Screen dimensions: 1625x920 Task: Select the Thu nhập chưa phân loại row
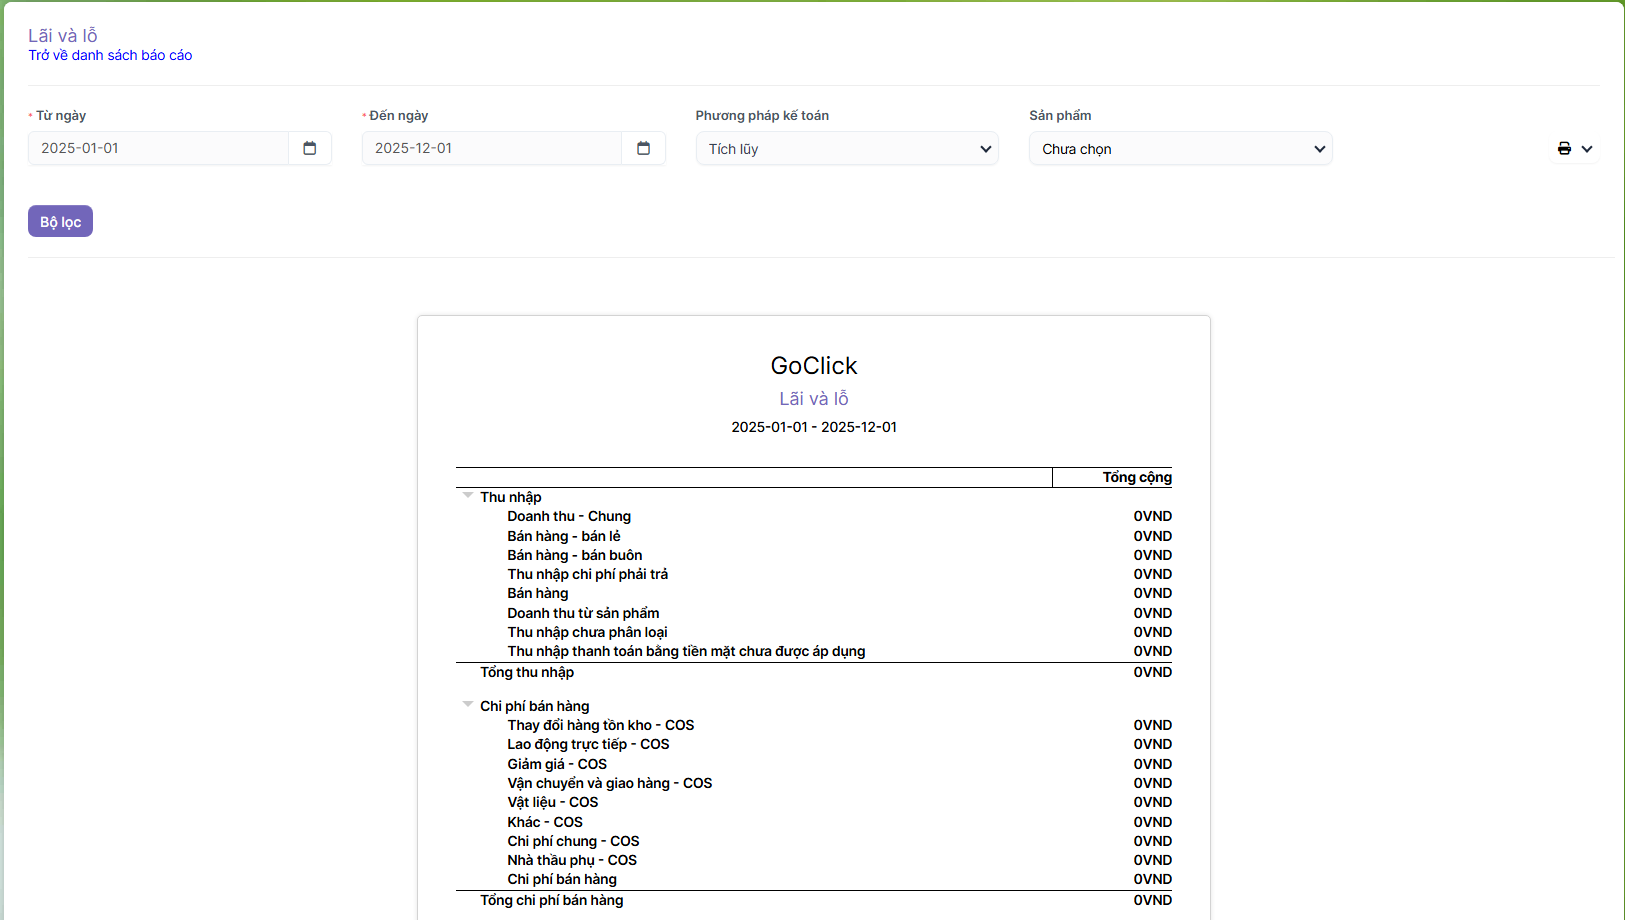tap(587, 632)
